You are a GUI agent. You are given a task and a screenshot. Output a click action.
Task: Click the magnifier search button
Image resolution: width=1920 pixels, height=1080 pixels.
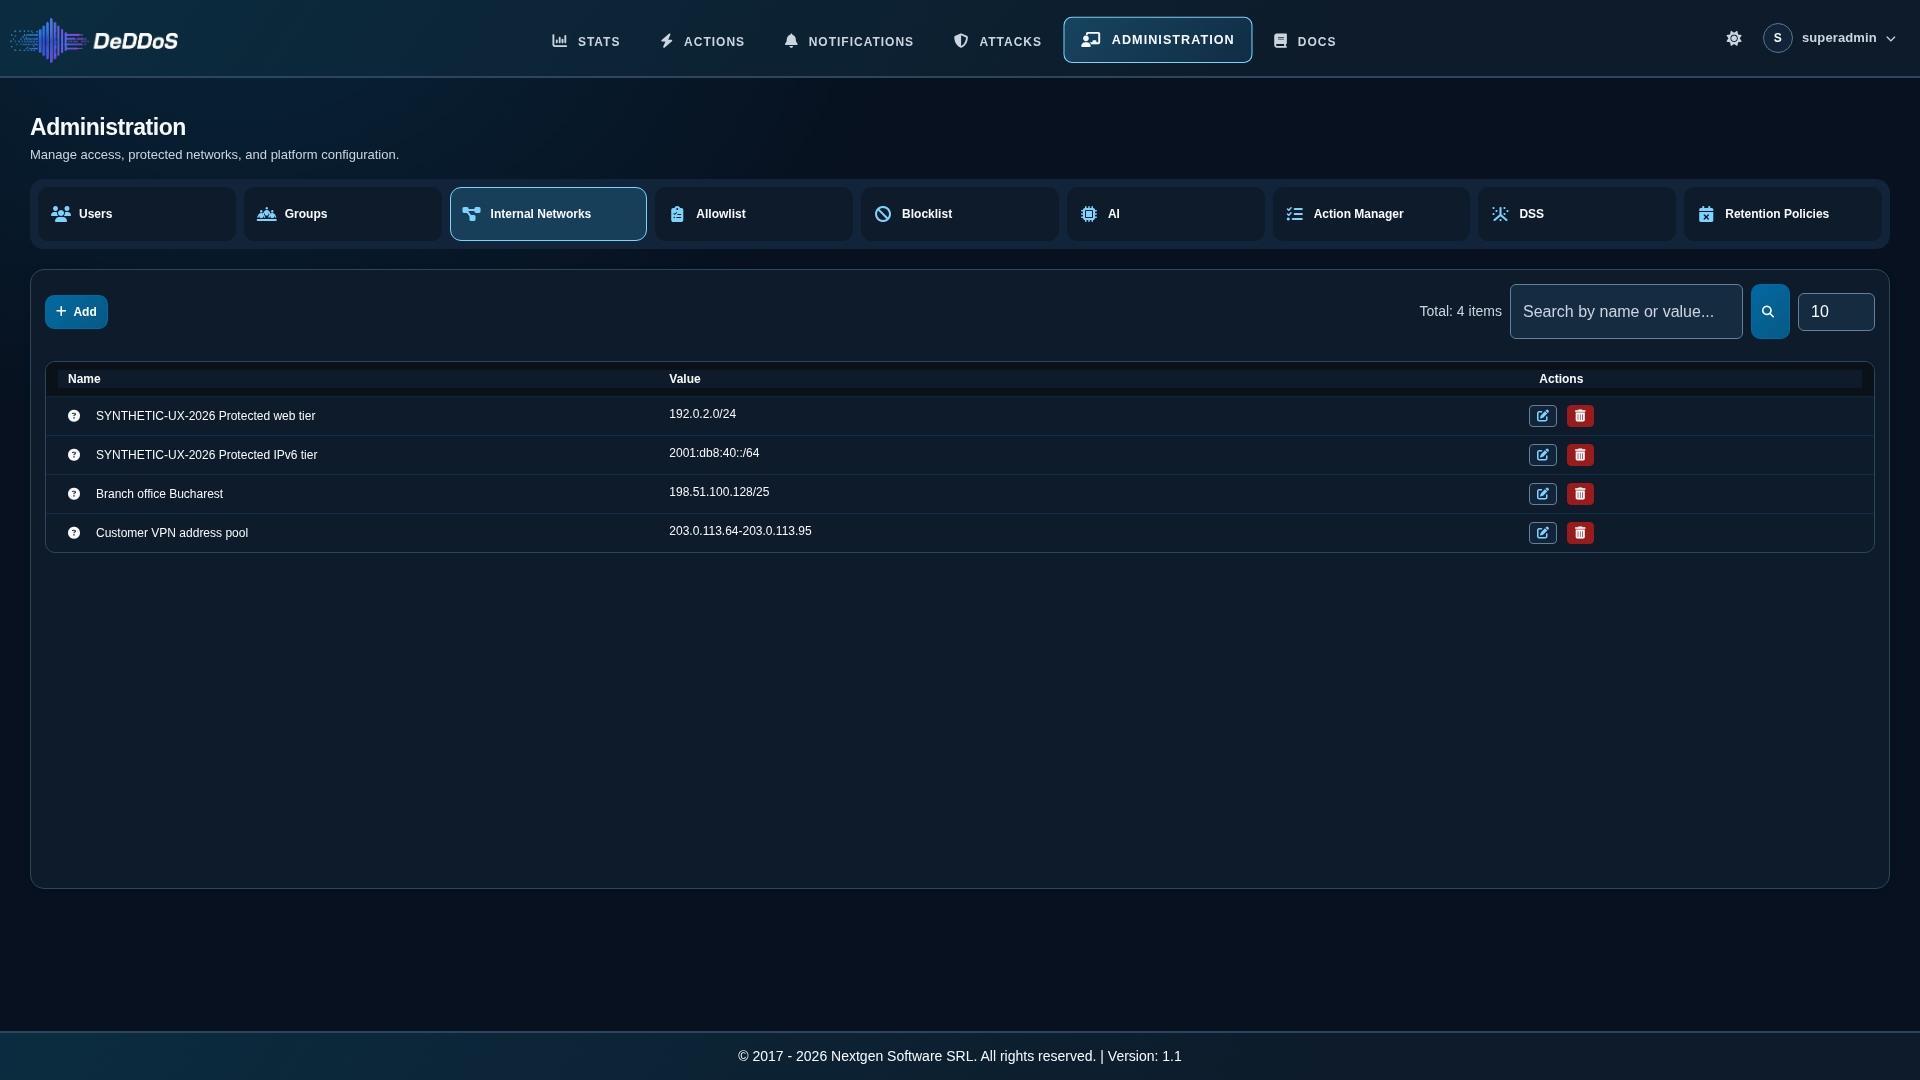[1770, 312]
